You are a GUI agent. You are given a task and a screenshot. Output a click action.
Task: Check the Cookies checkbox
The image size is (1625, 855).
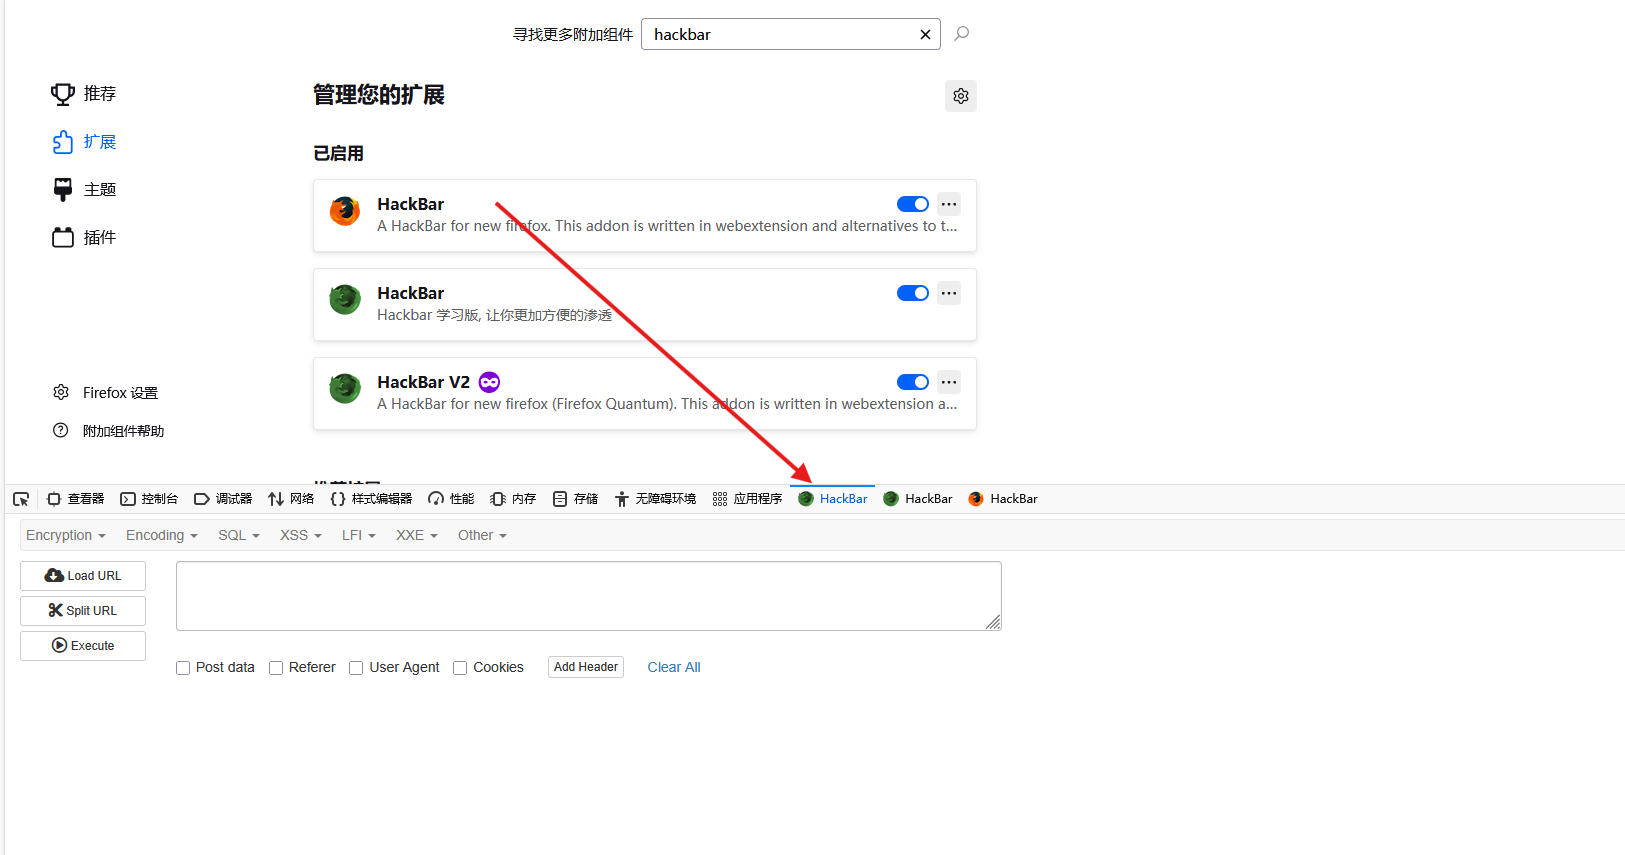(460, 668)
